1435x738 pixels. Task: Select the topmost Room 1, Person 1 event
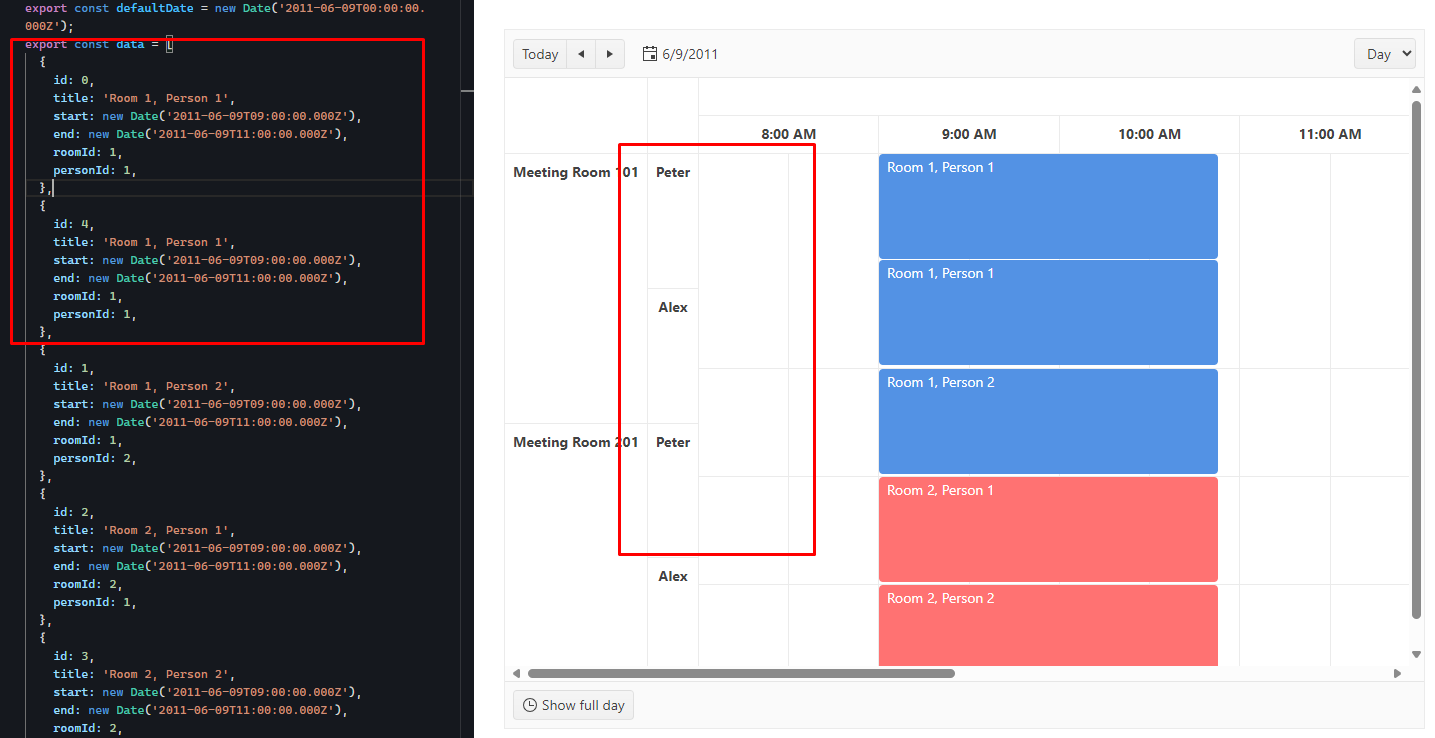click(1047, 206)
